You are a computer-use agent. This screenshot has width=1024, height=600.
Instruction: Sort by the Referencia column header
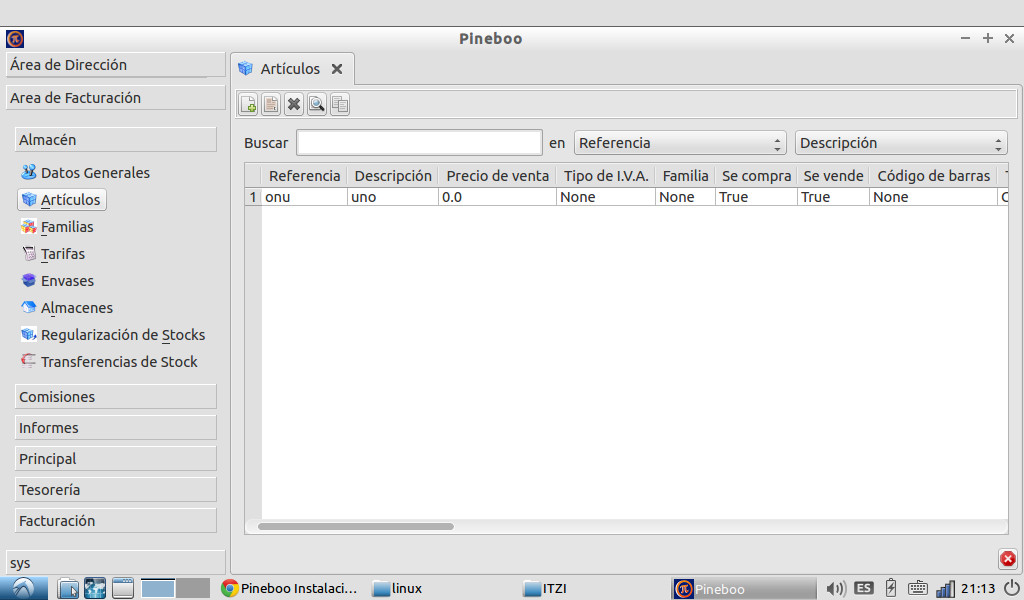tap(304, 176)
